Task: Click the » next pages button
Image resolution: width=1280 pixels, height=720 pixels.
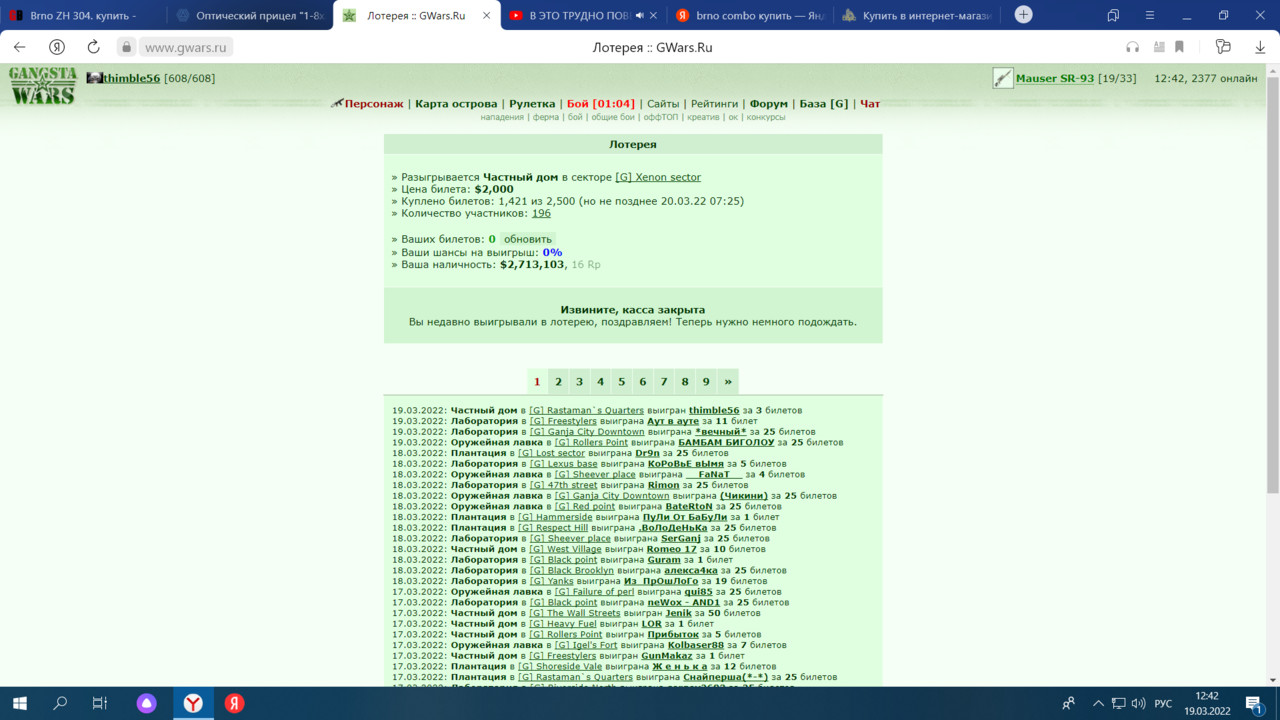Action: point(728,381)
